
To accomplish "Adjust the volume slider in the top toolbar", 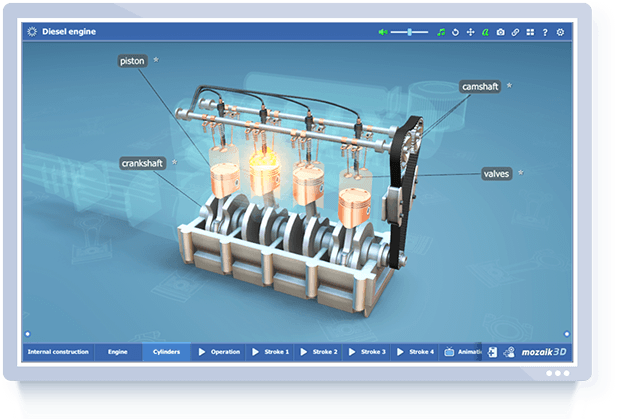I will click(x=409, y=32).
